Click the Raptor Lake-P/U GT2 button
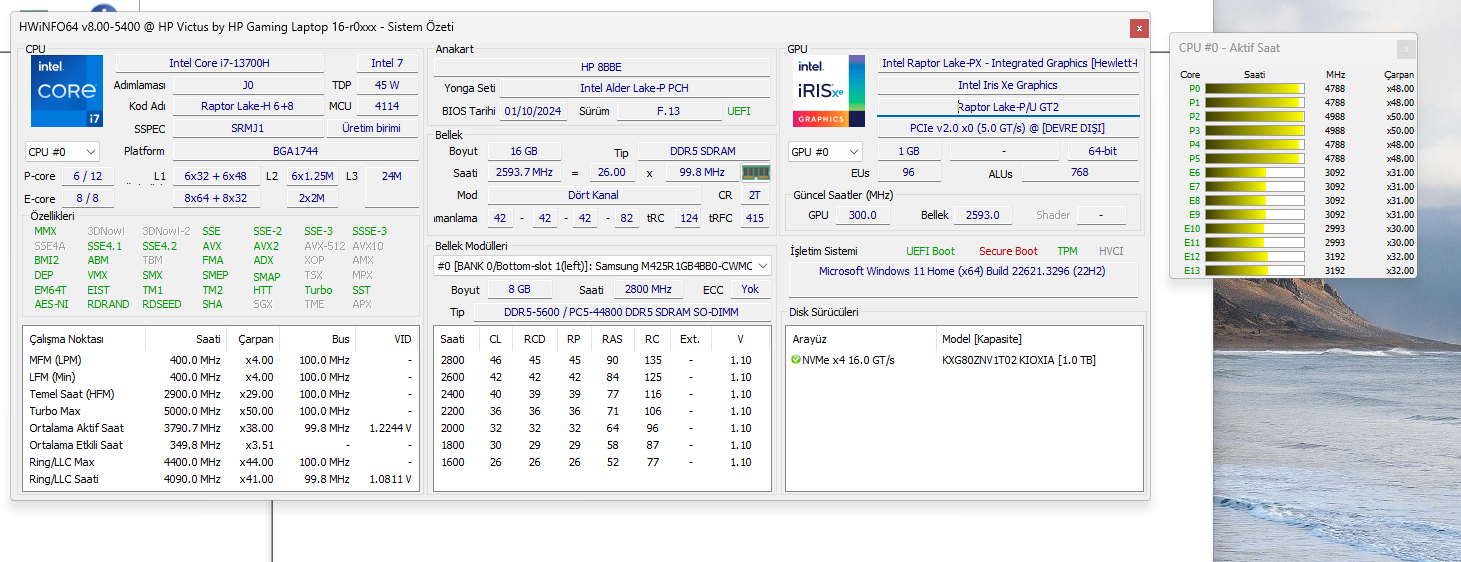The height and width of the screenshot is (562, 1461). [x=1008, y=107]
